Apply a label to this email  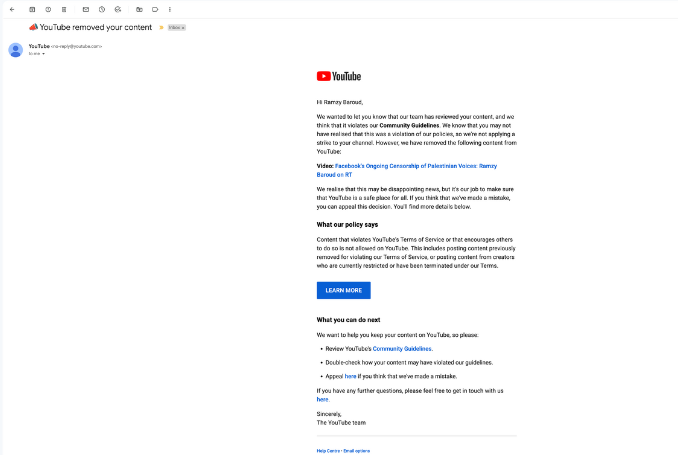coord(155,9)
